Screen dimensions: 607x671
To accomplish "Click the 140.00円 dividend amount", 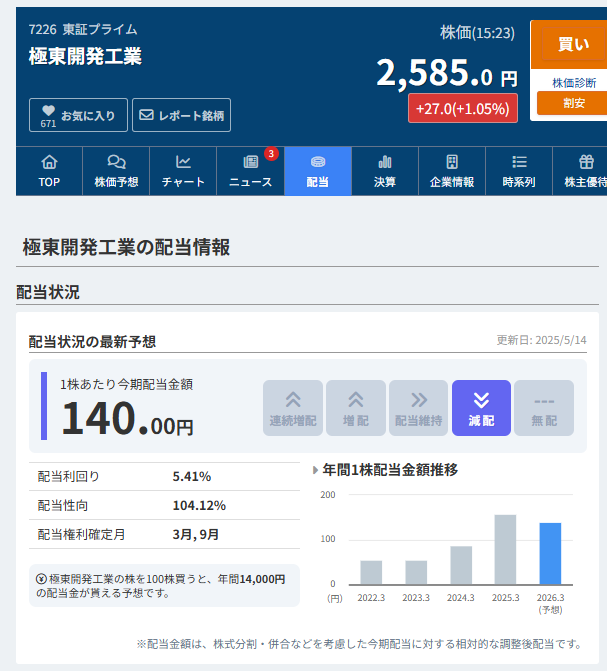I will (x=127, y=419).
